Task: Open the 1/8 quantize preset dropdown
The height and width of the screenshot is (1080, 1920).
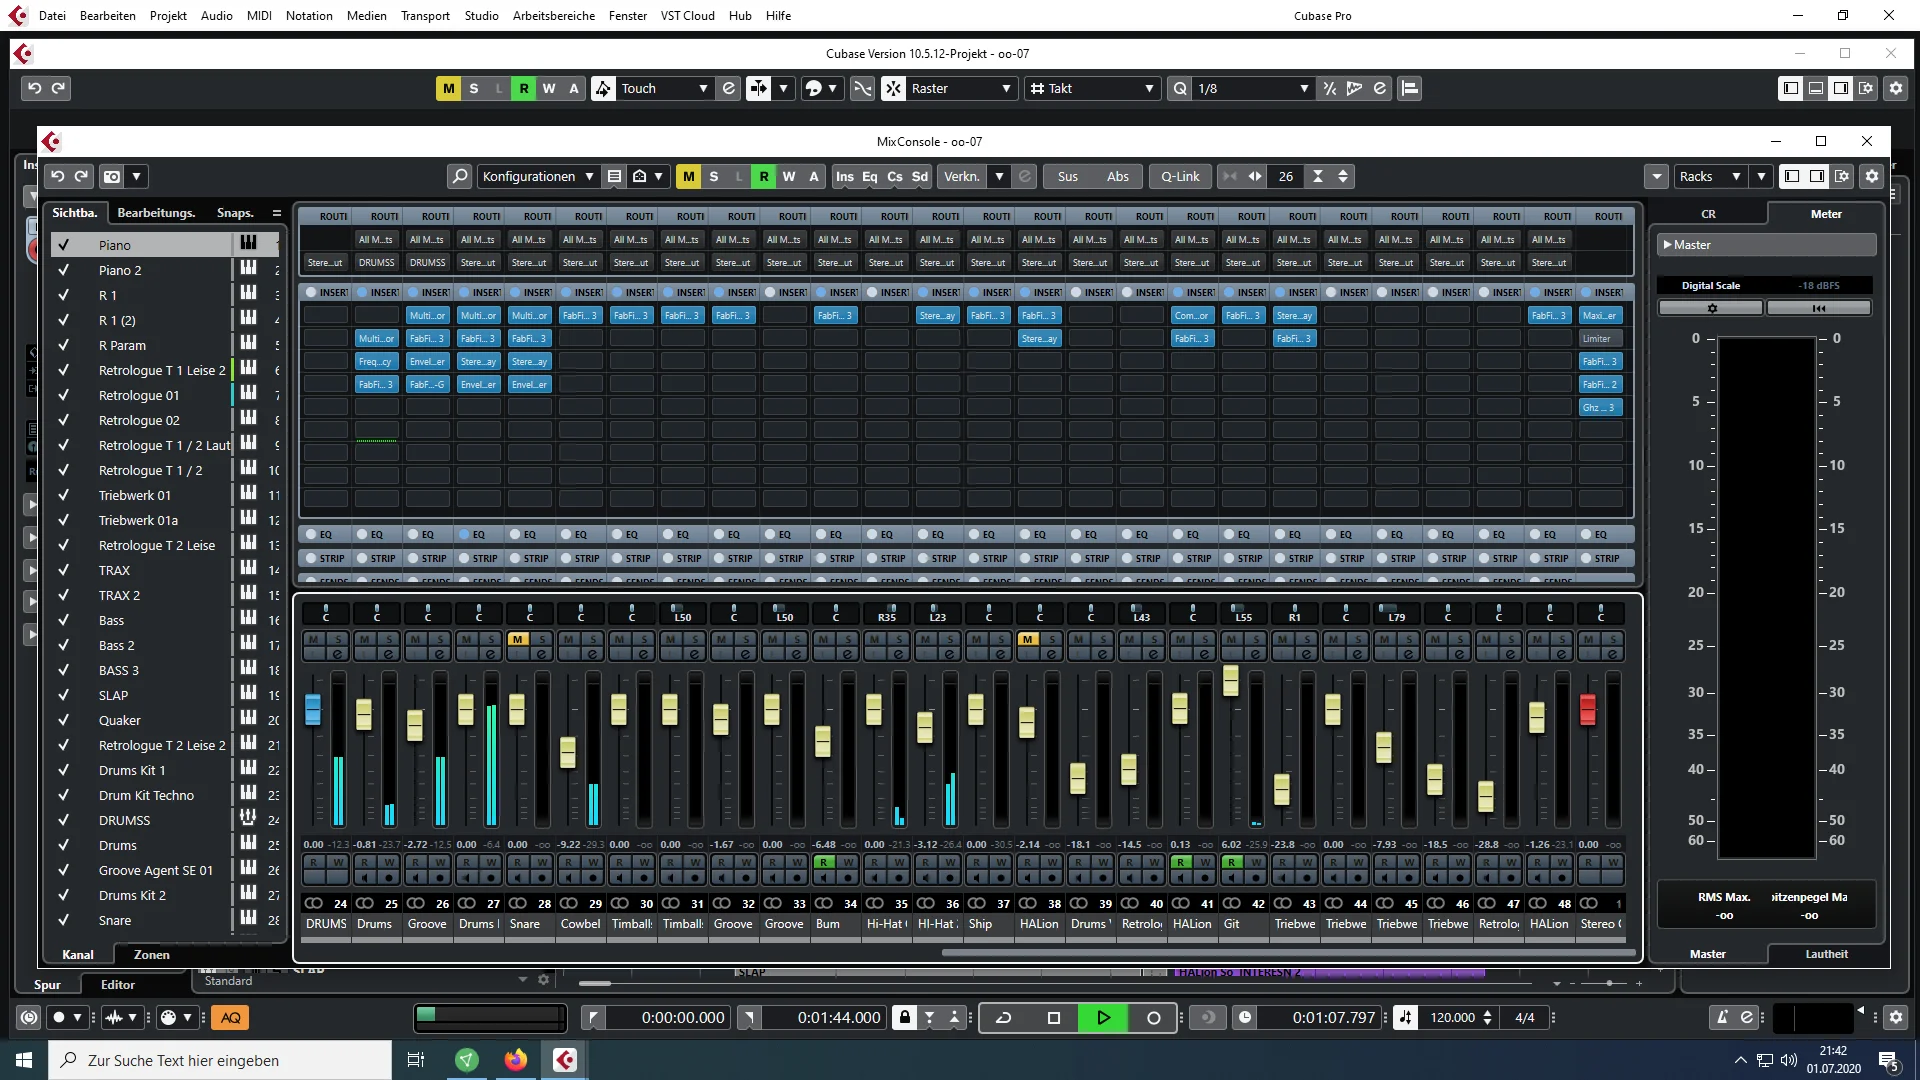Action: pos(1253,88)
